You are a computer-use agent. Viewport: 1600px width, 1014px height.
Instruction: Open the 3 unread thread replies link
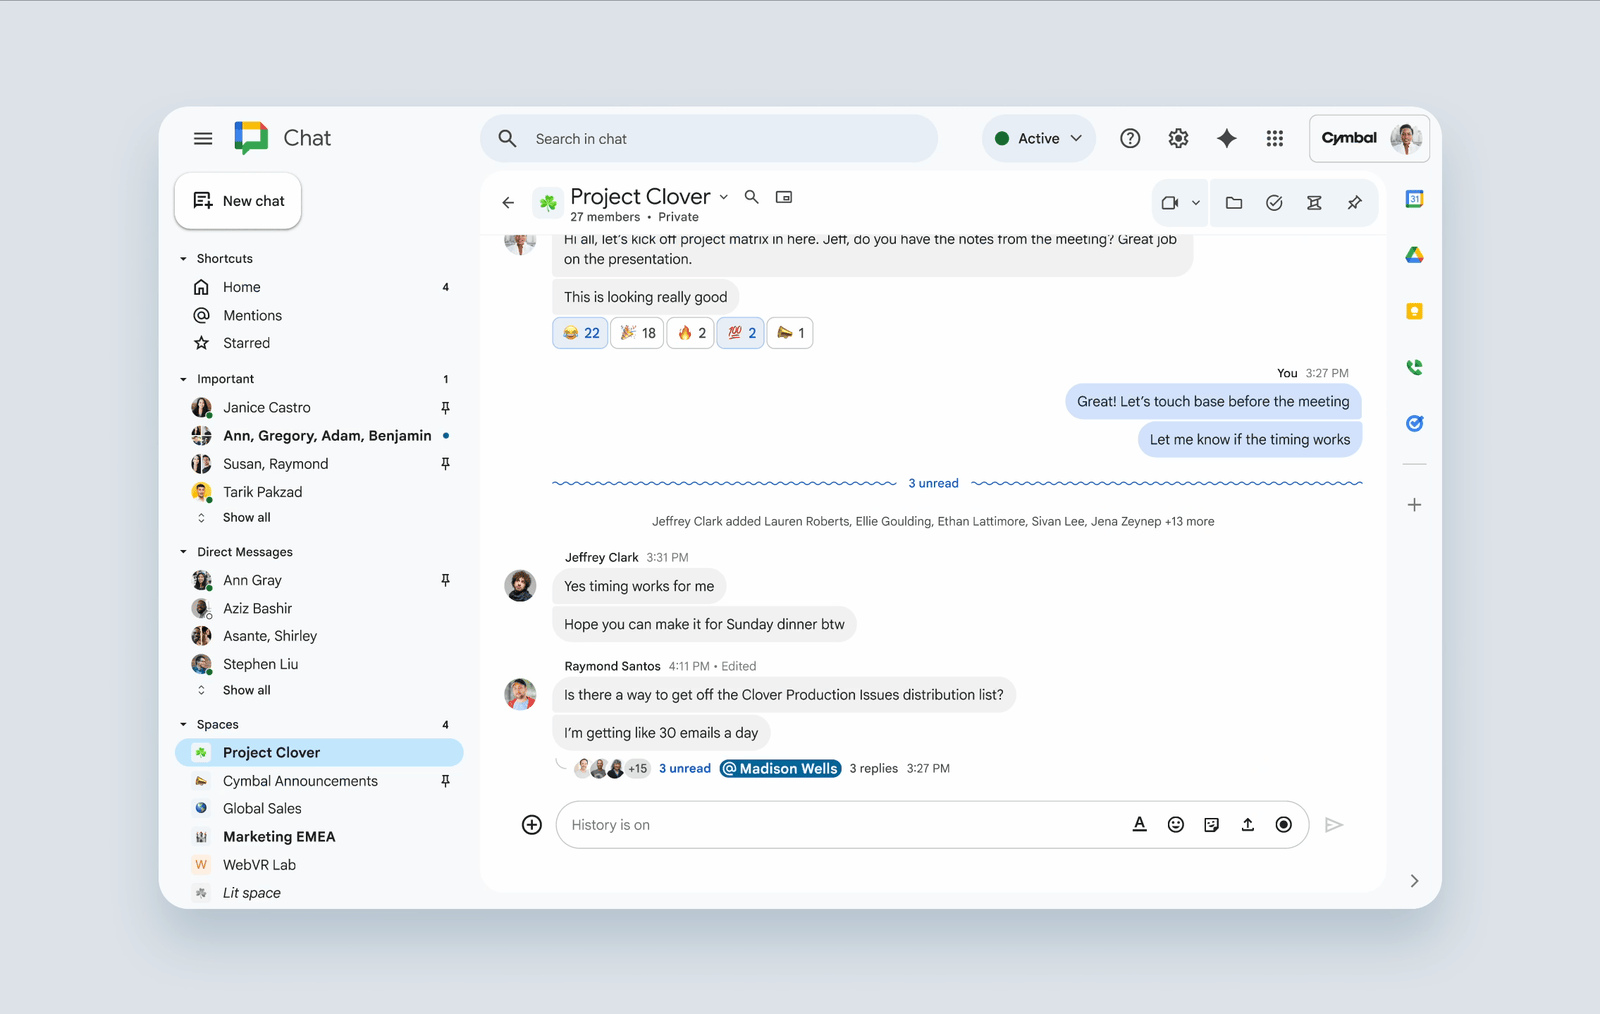pos(684,769)
